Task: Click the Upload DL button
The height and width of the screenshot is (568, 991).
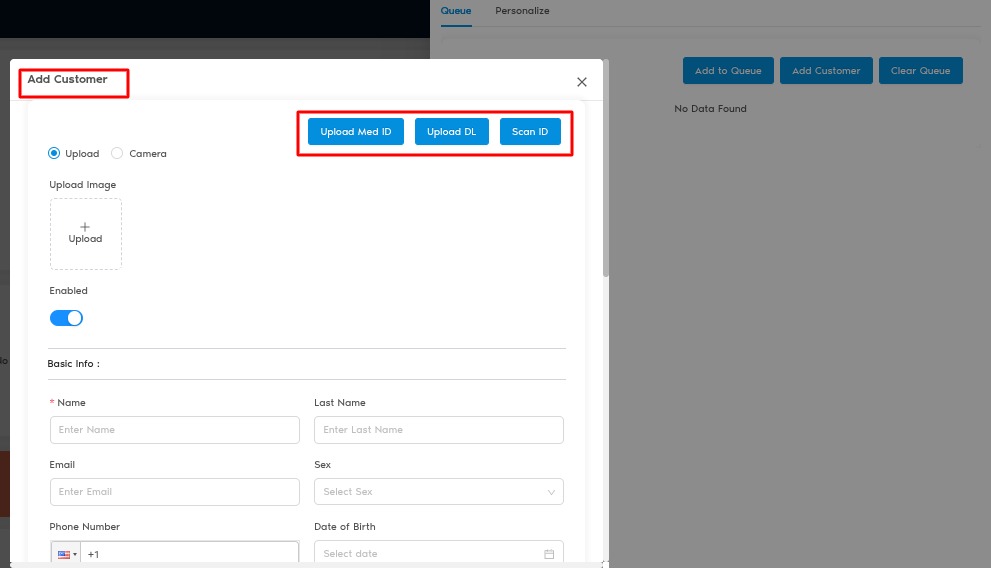Action: (451, 132)
